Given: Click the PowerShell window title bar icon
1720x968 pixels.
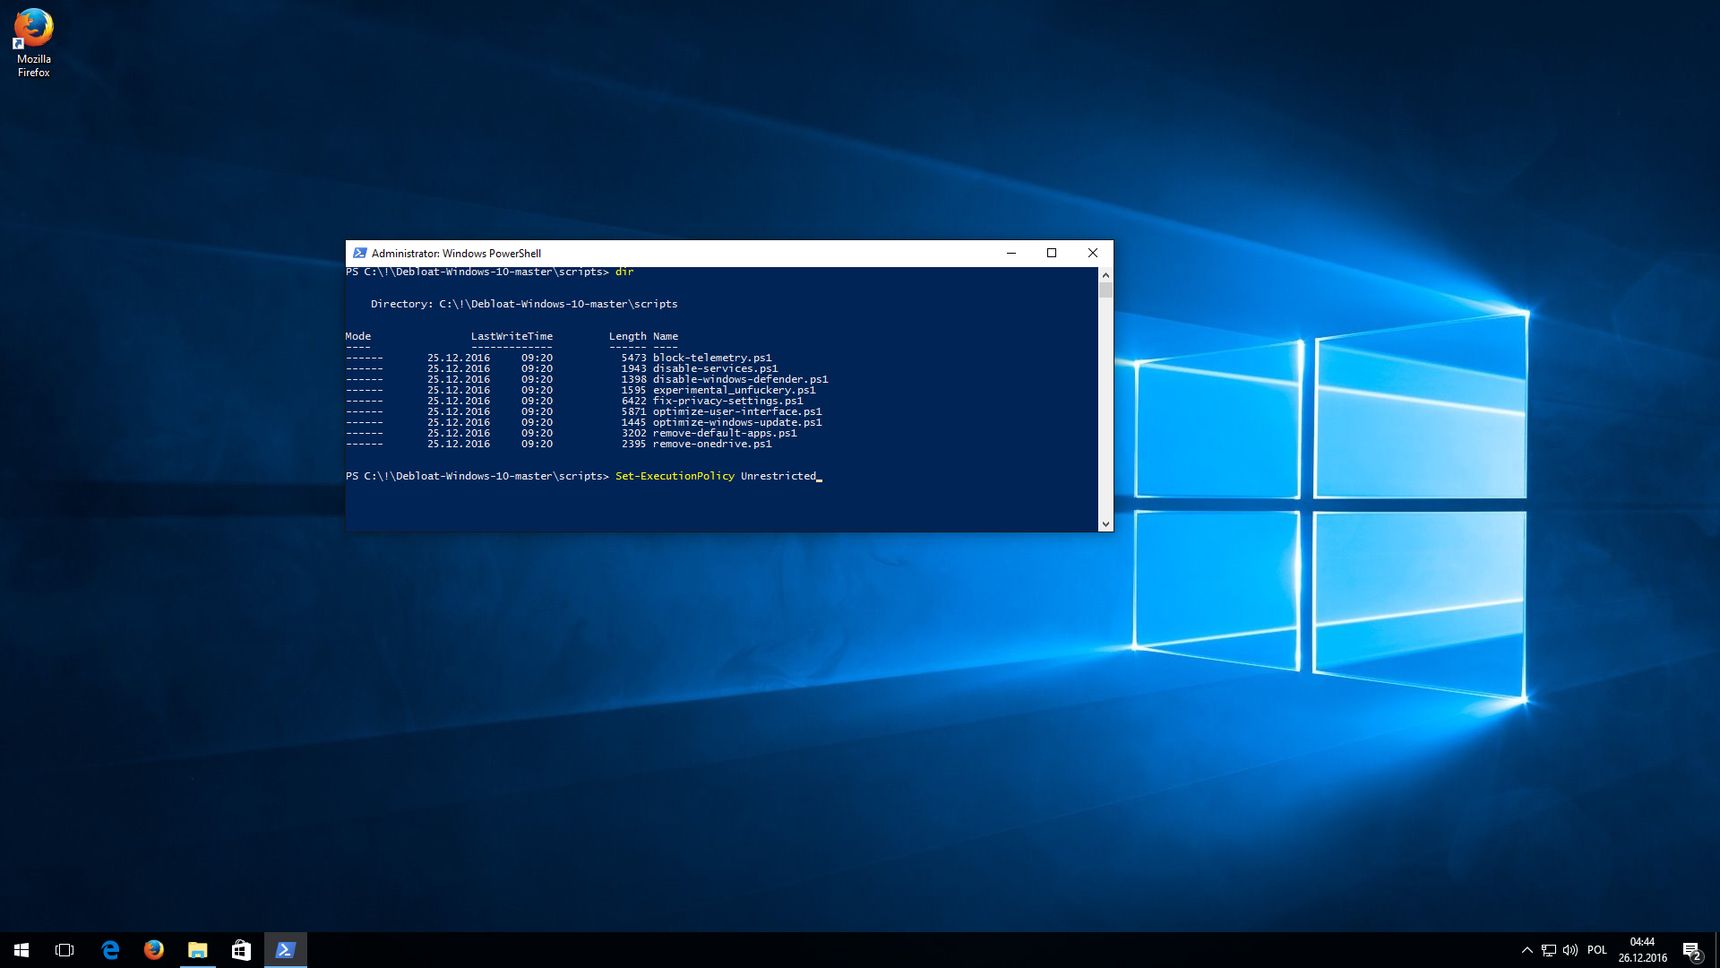Looking at the screenshot, I should (x=360, y=253).
